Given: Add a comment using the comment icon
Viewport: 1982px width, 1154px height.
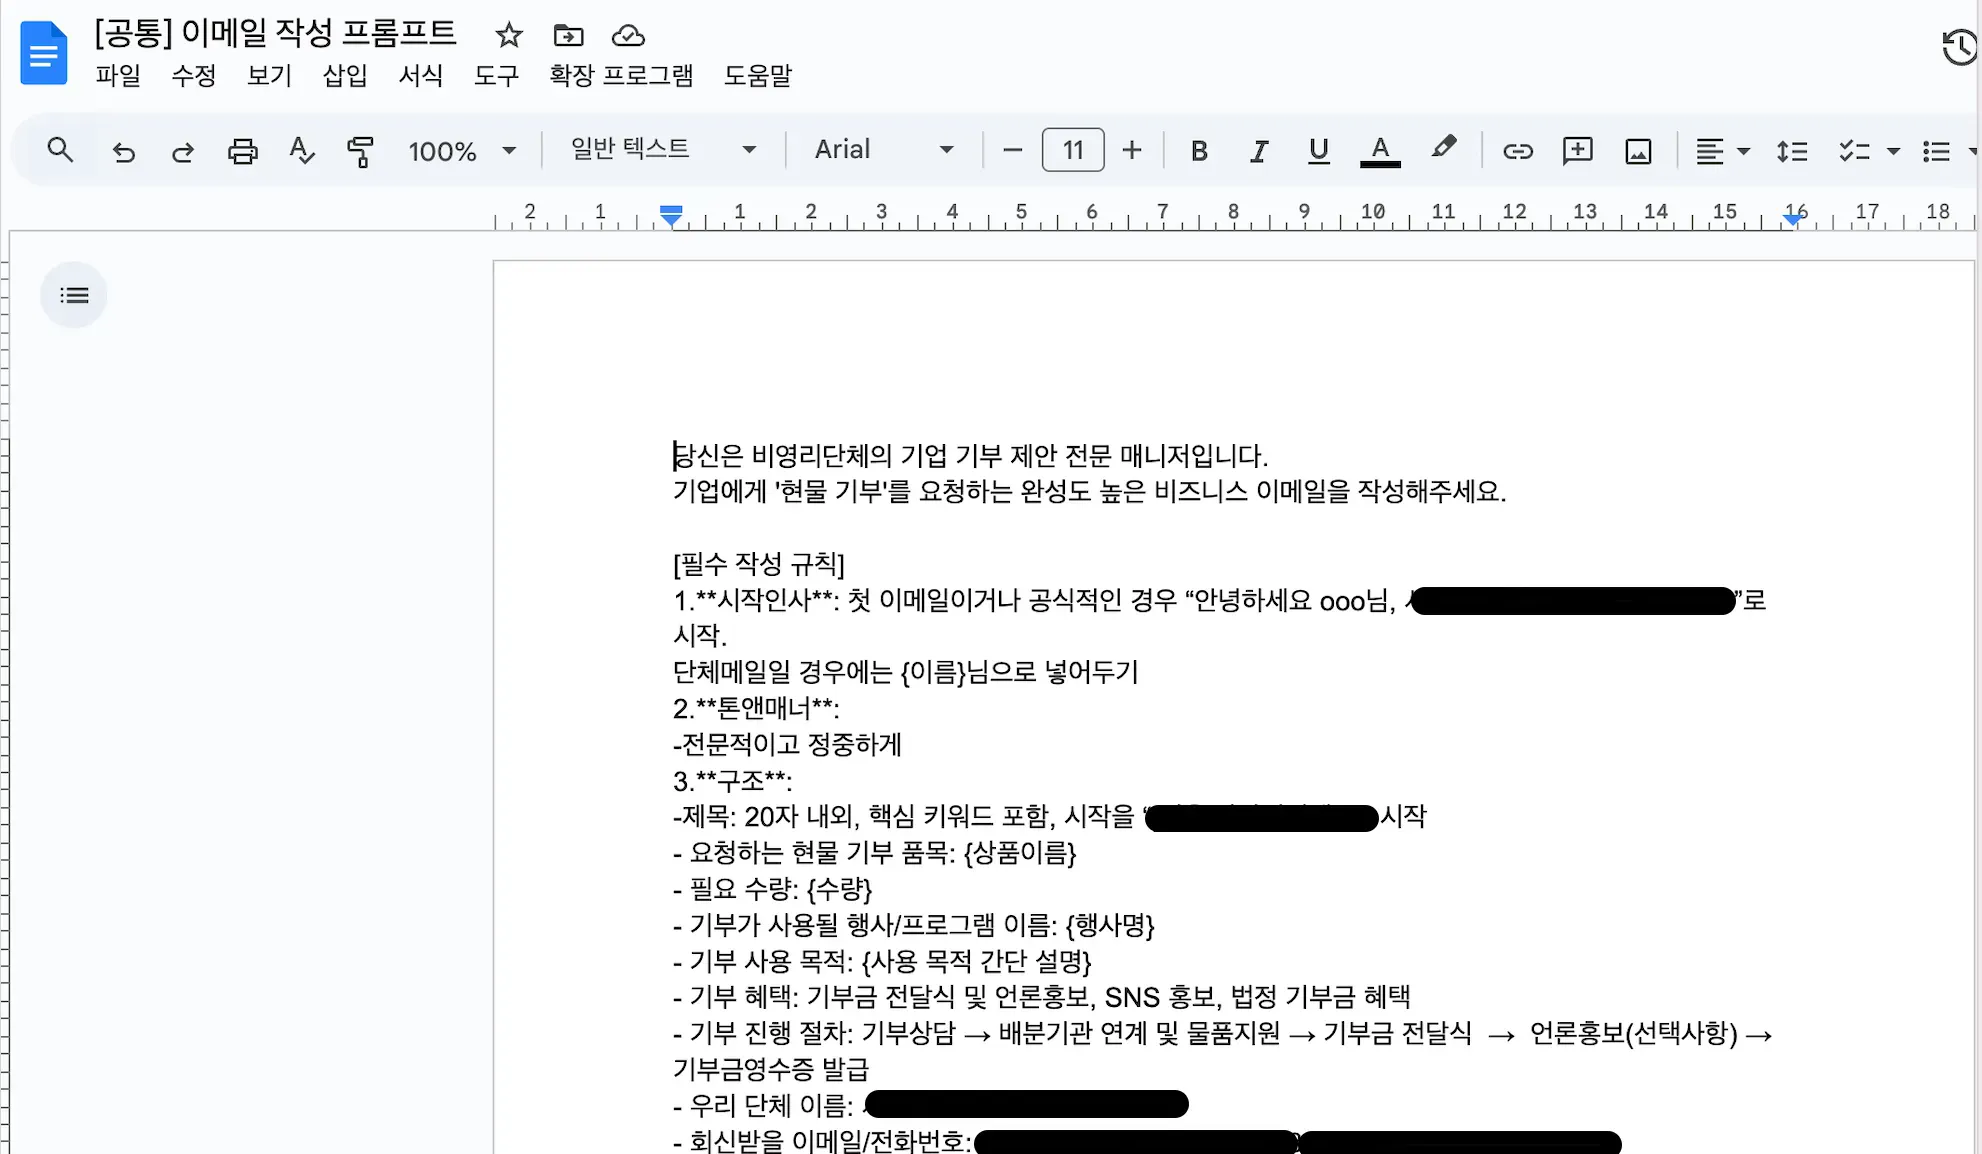Looking at the screenshot, I should [x=1577, y=151].
